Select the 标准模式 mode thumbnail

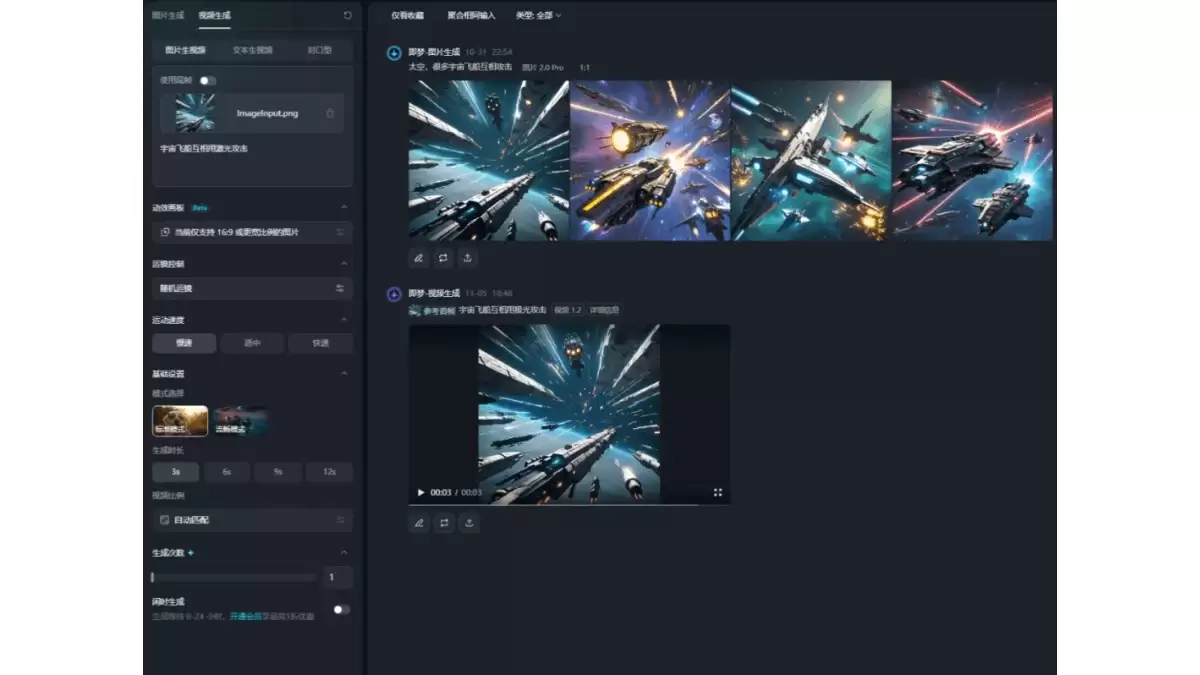180,421
